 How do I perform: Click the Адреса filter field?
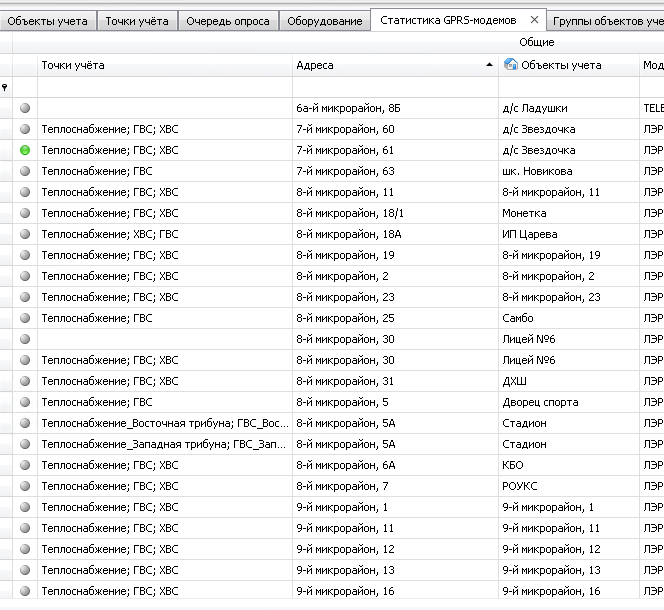[x=396, y=87]
